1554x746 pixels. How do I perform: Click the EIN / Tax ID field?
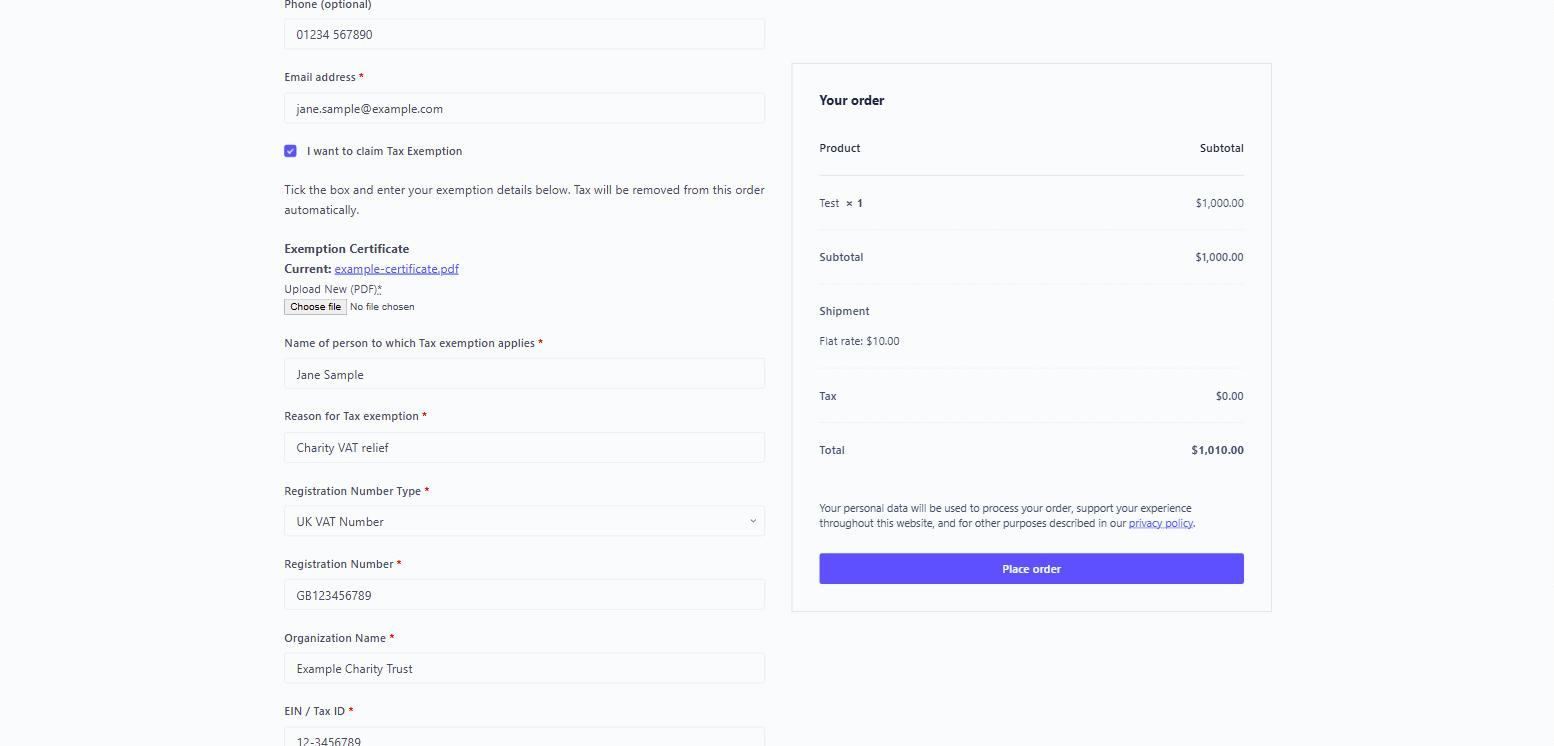[x=524, y=737]
